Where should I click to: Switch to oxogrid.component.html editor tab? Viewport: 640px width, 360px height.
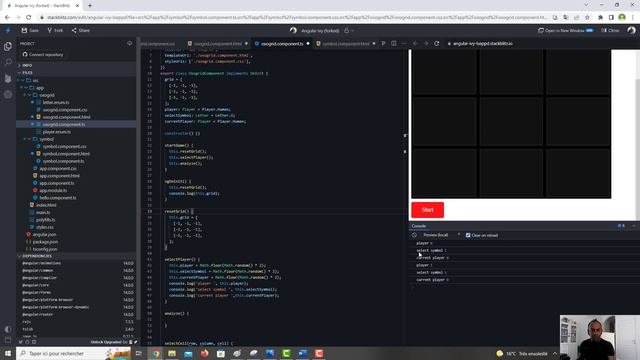(x=218, y=44)
